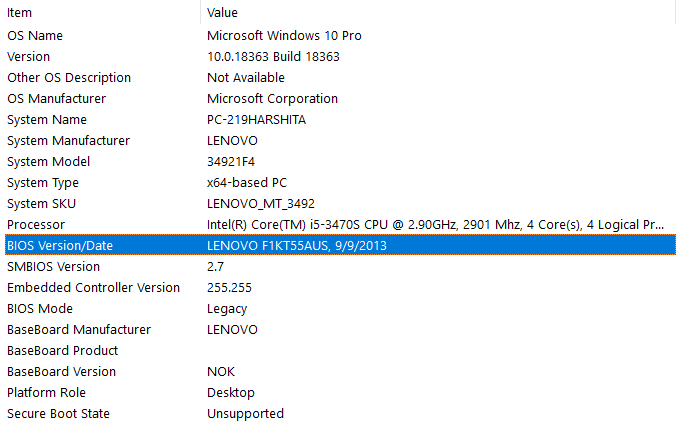Select the BaseBoard Product row

coord(63,350)
